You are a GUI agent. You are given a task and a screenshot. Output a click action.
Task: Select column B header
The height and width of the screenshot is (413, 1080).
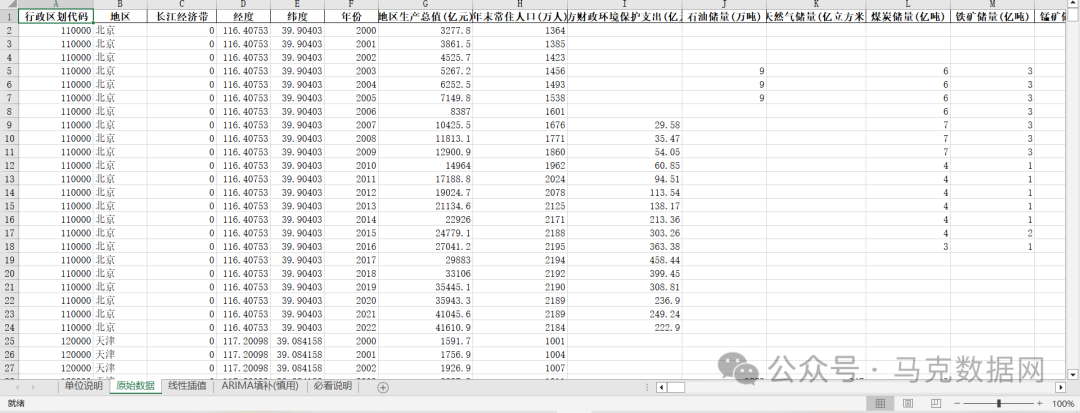(121, 4)
